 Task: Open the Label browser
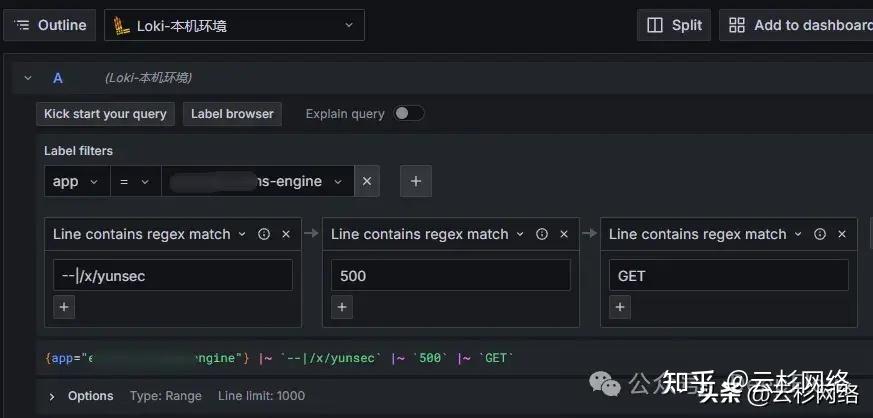[x=232, y=114]
